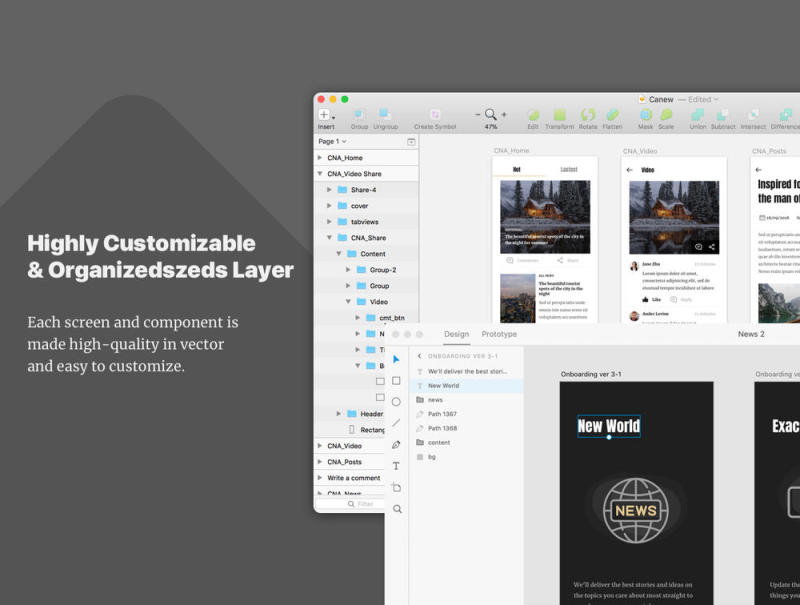Expand the cover folder group

(329, 206)
